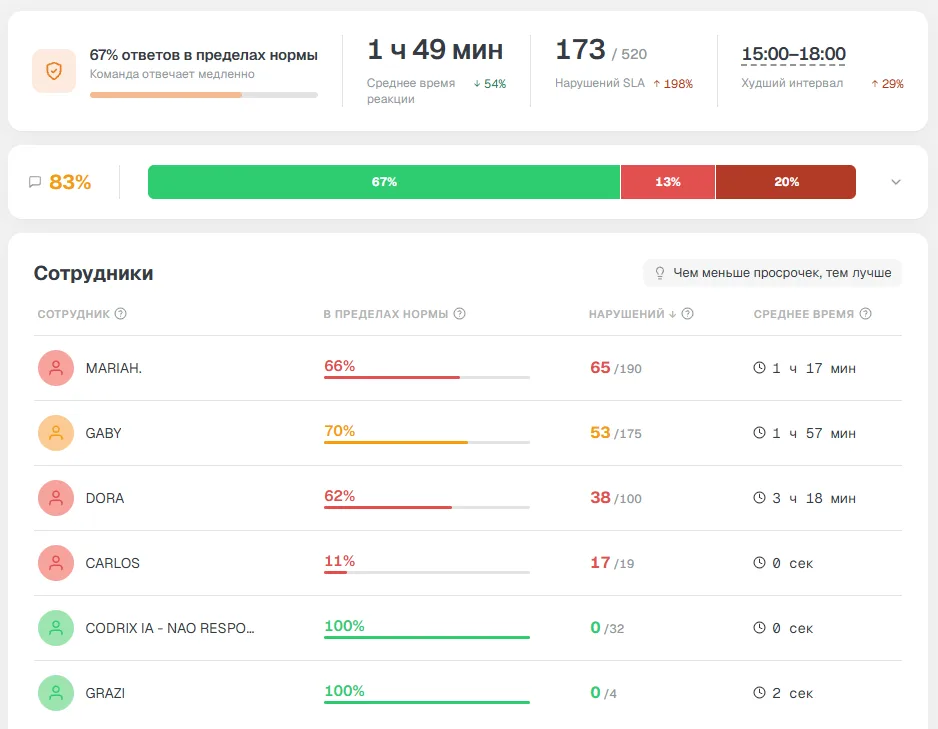Click clock icon in CODRIX IA row
The height and width of the screenshot is (729, 938).
[x=759, y=628]
